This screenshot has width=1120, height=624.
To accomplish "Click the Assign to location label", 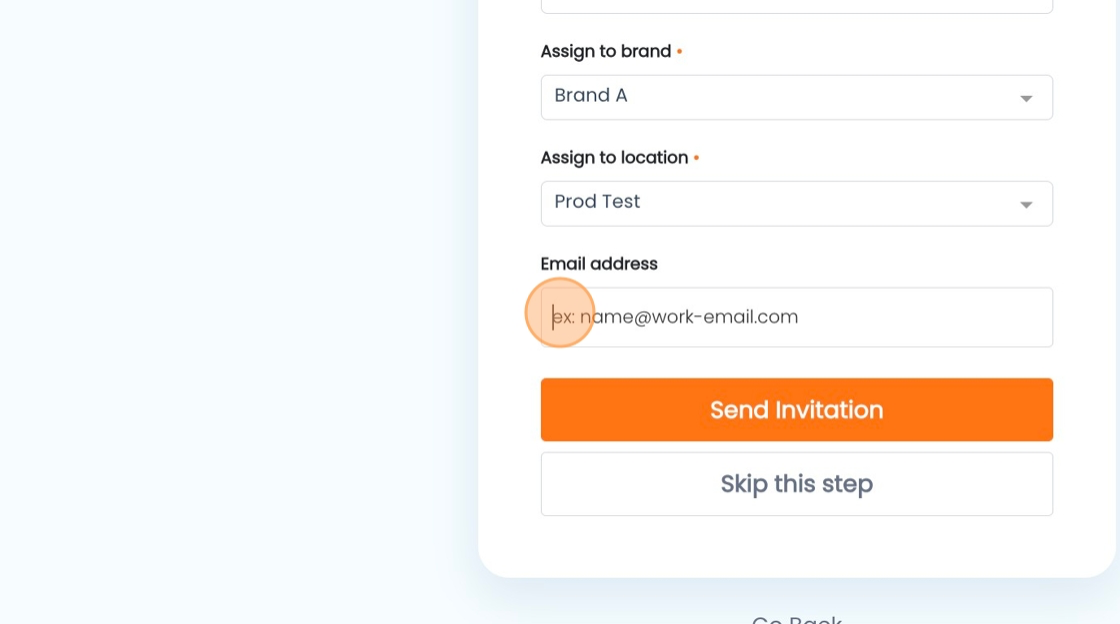I will 614,157.
